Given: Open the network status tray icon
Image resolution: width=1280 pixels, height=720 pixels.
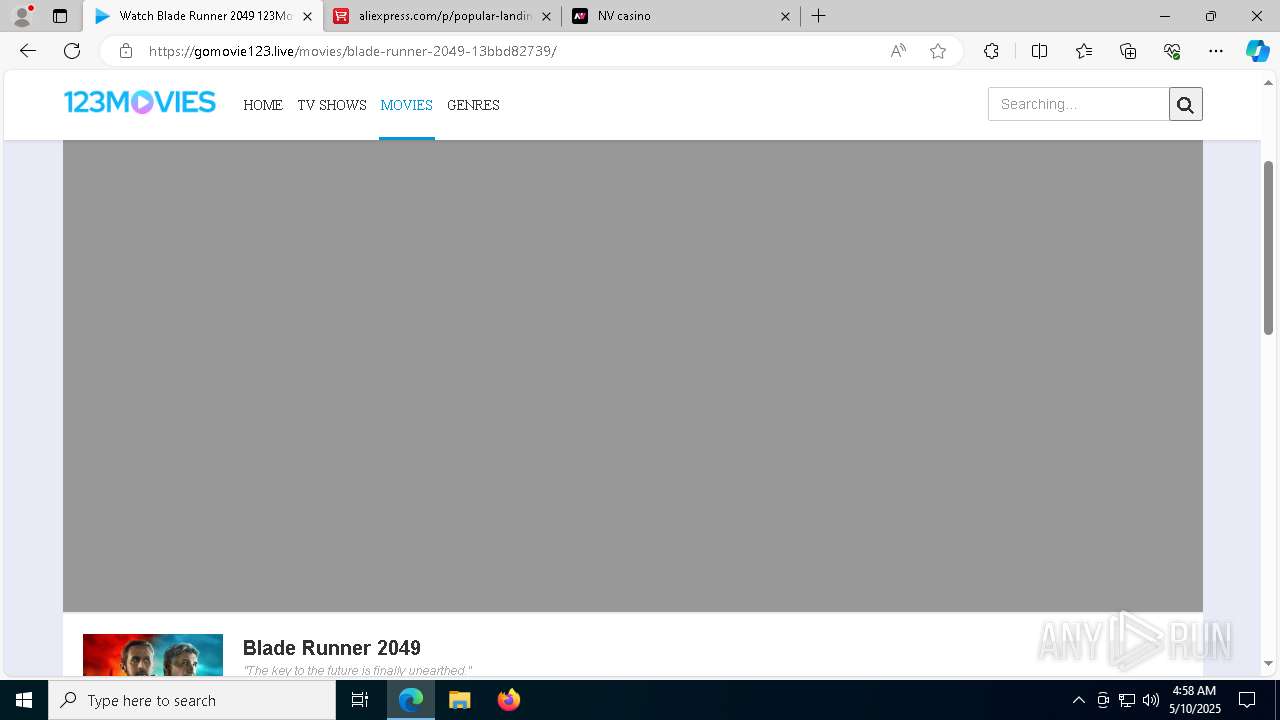Looking at the screenshot, I should tap(1127, 700).
